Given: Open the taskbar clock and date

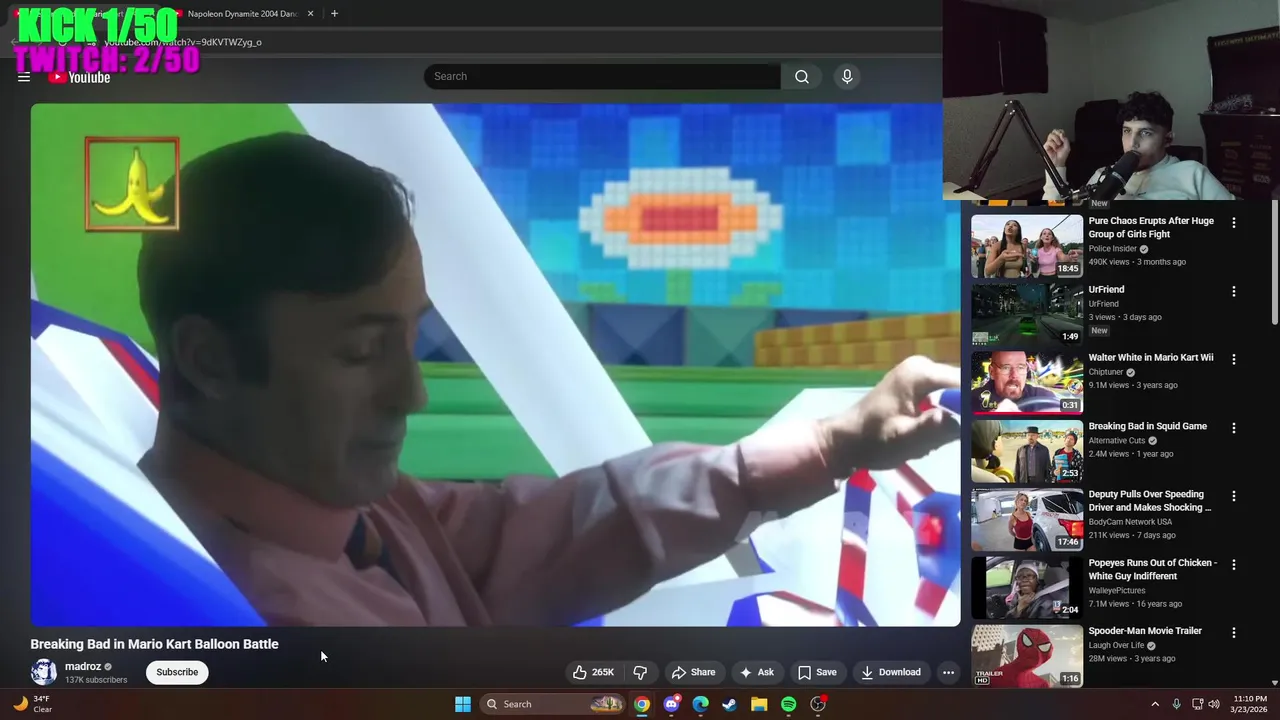Looking at the screenshot, I should coord(1250,704).
